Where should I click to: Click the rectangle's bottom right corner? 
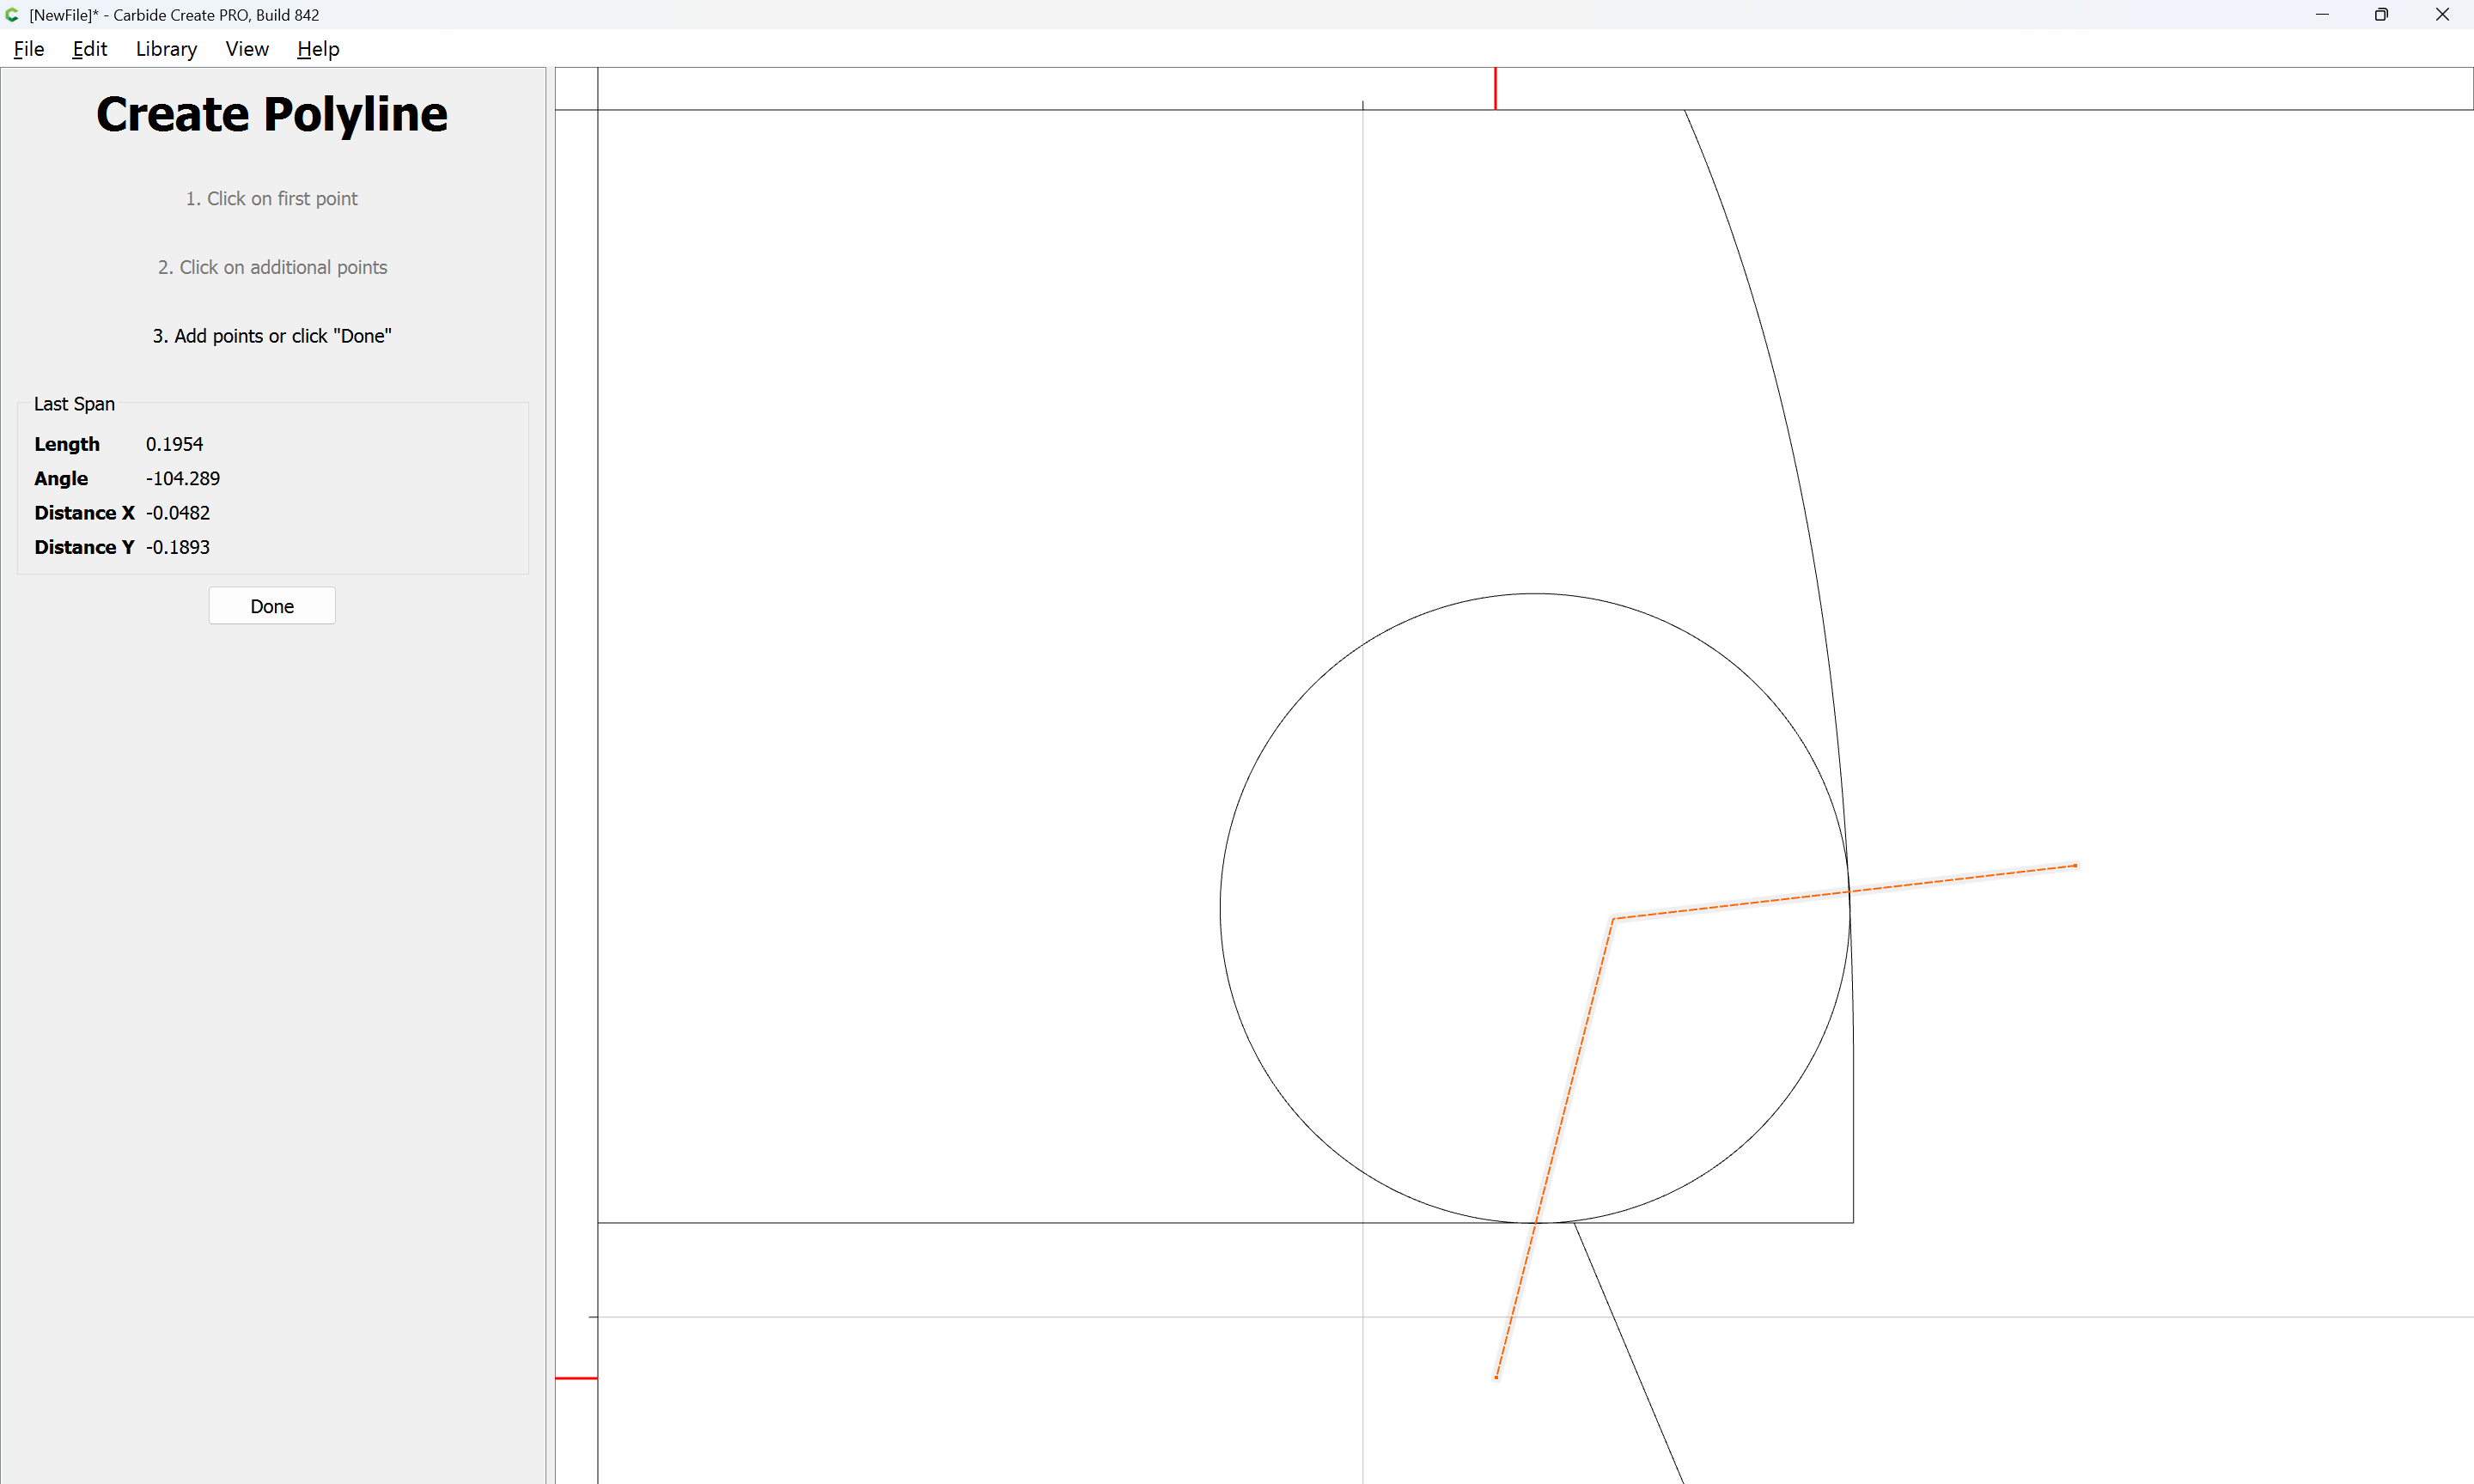(1853, 1222)
